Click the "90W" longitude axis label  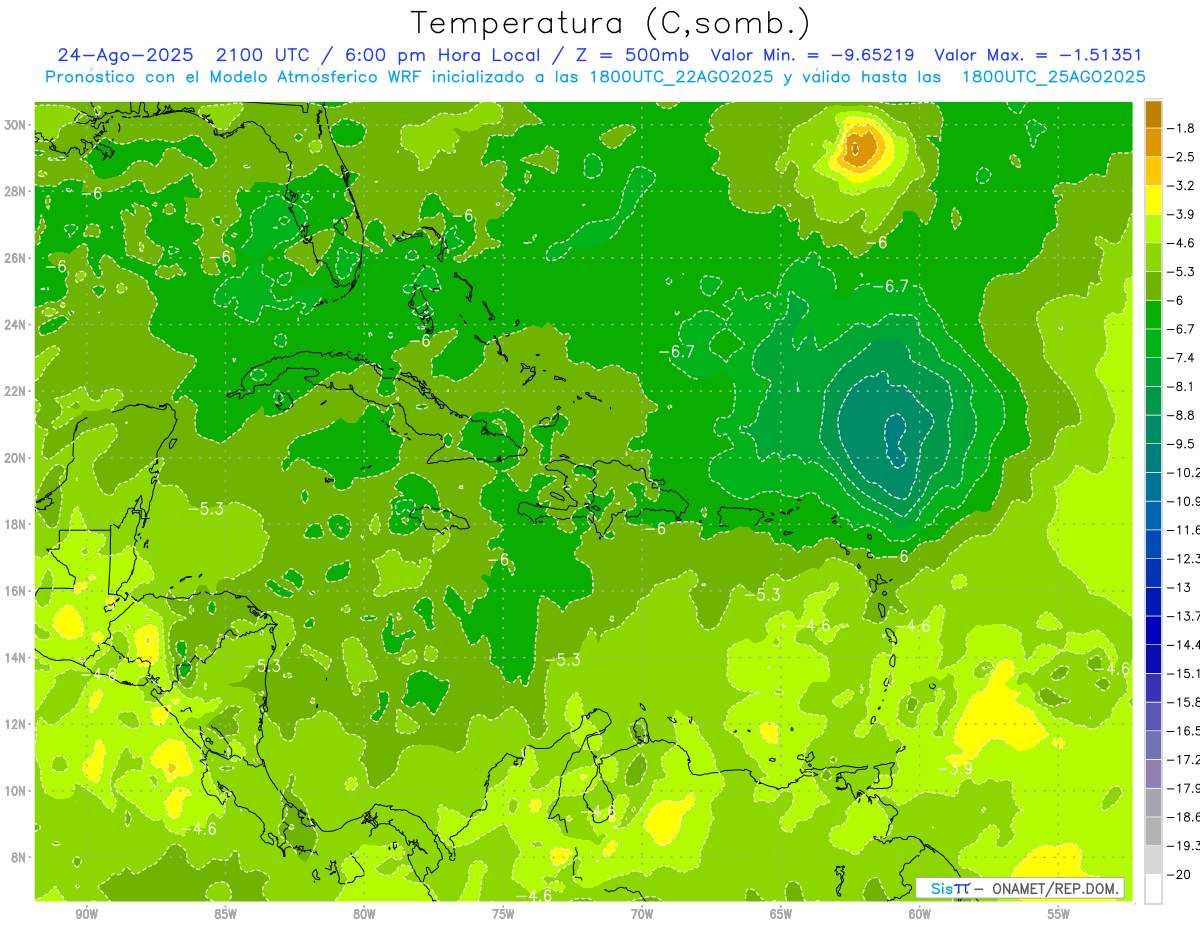pos(86,914)
